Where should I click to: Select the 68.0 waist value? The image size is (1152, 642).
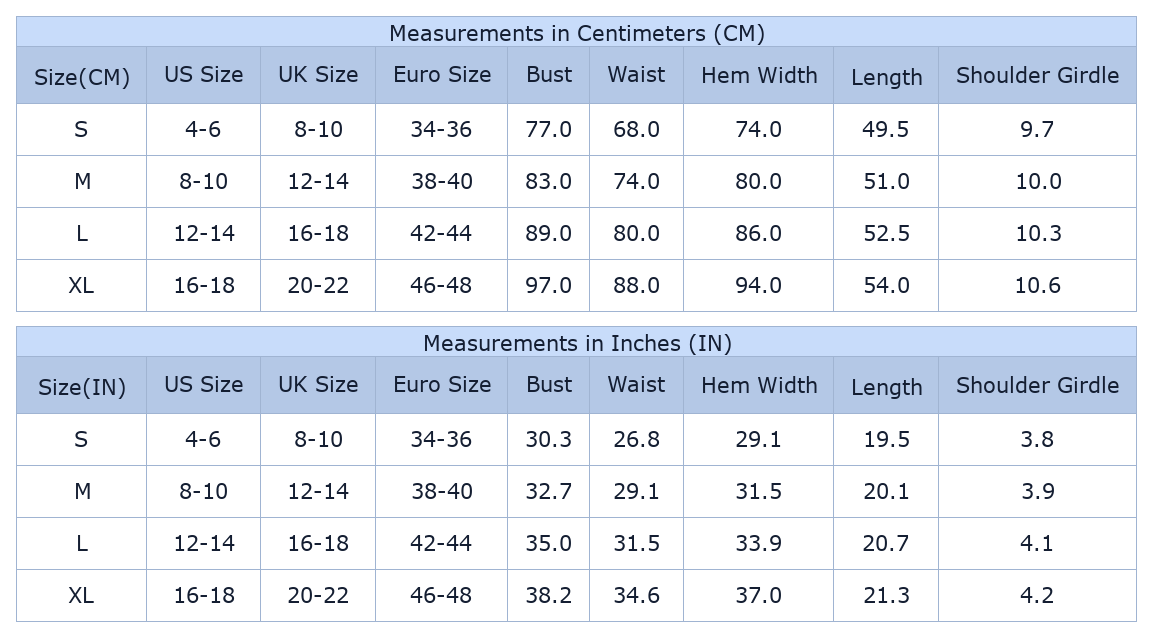(636, 129)
